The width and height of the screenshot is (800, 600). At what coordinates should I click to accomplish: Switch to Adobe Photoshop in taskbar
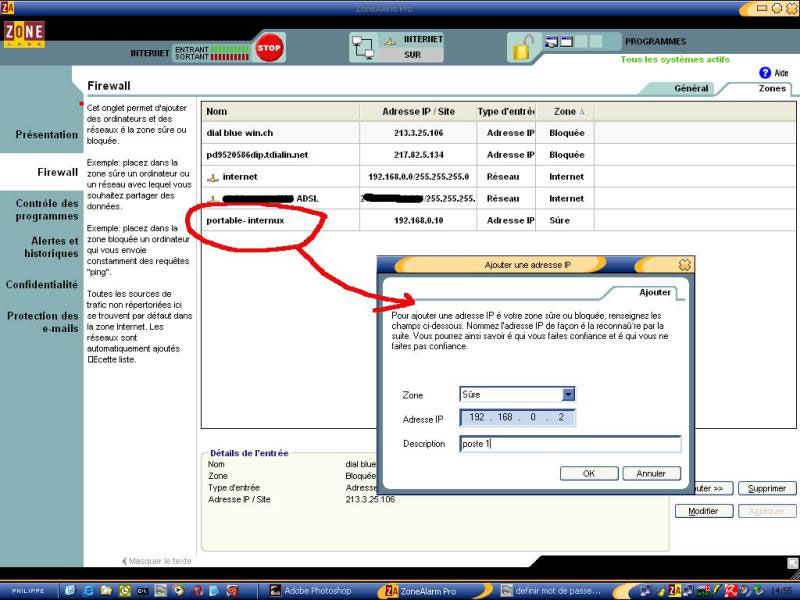310,591
